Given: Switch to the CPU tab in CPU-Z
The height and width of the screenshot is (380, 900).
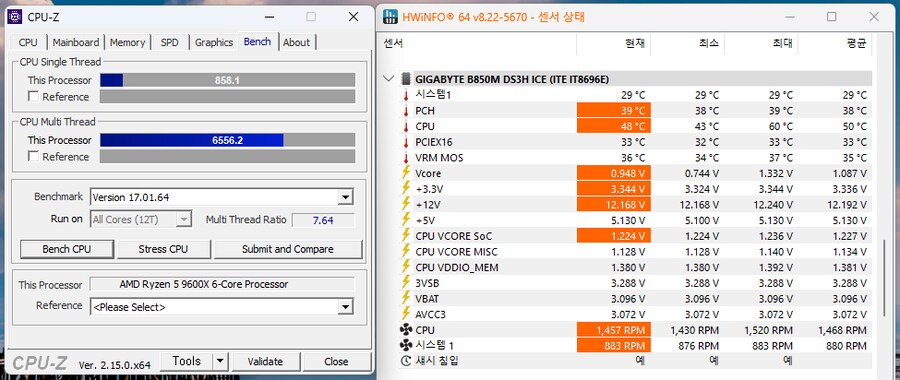Looking at the screenshot, I should (x=28, y=42).
